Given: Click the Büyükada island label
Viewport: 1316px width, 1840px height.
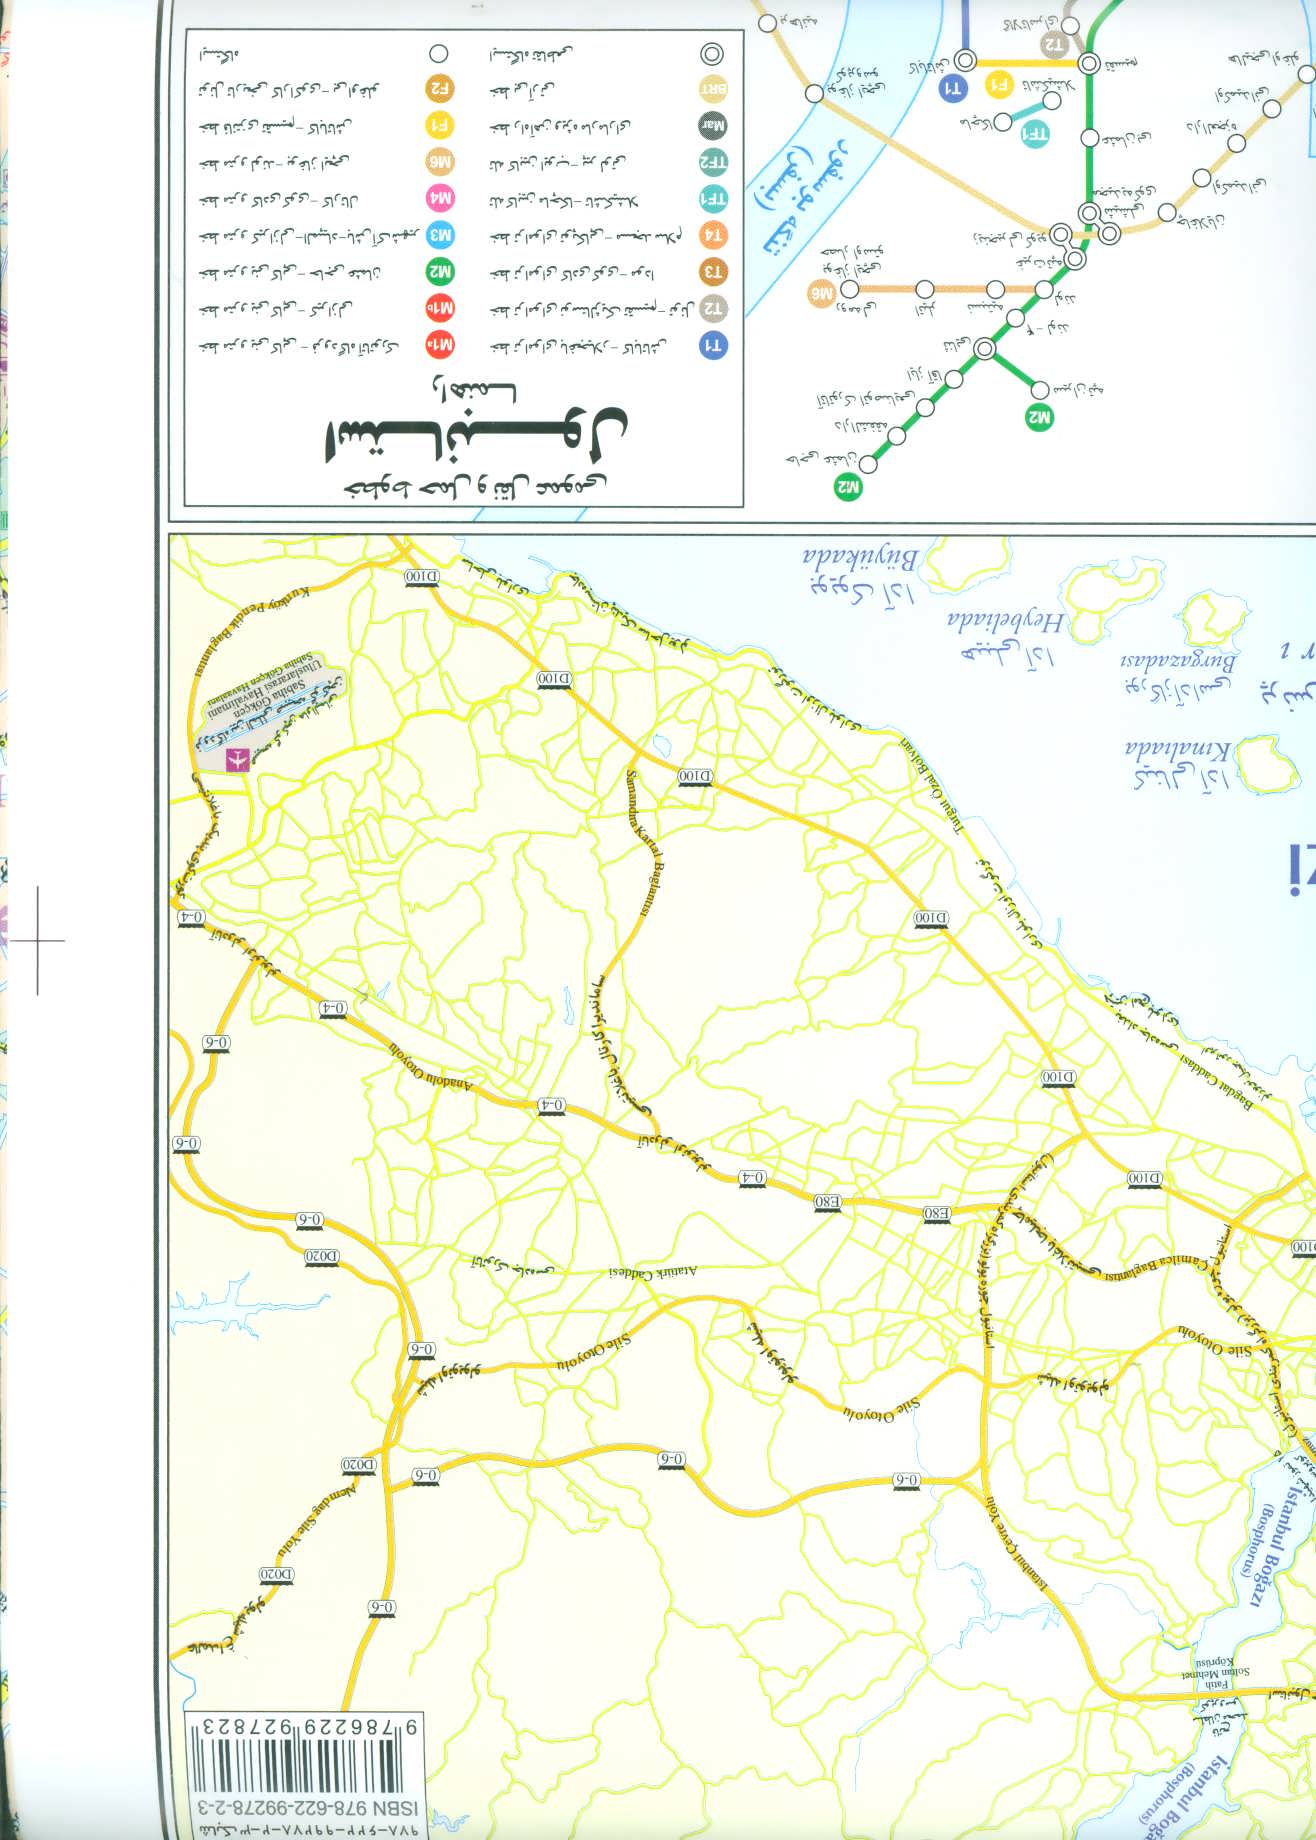Looking at the screenshot, I should pos(862,557).
